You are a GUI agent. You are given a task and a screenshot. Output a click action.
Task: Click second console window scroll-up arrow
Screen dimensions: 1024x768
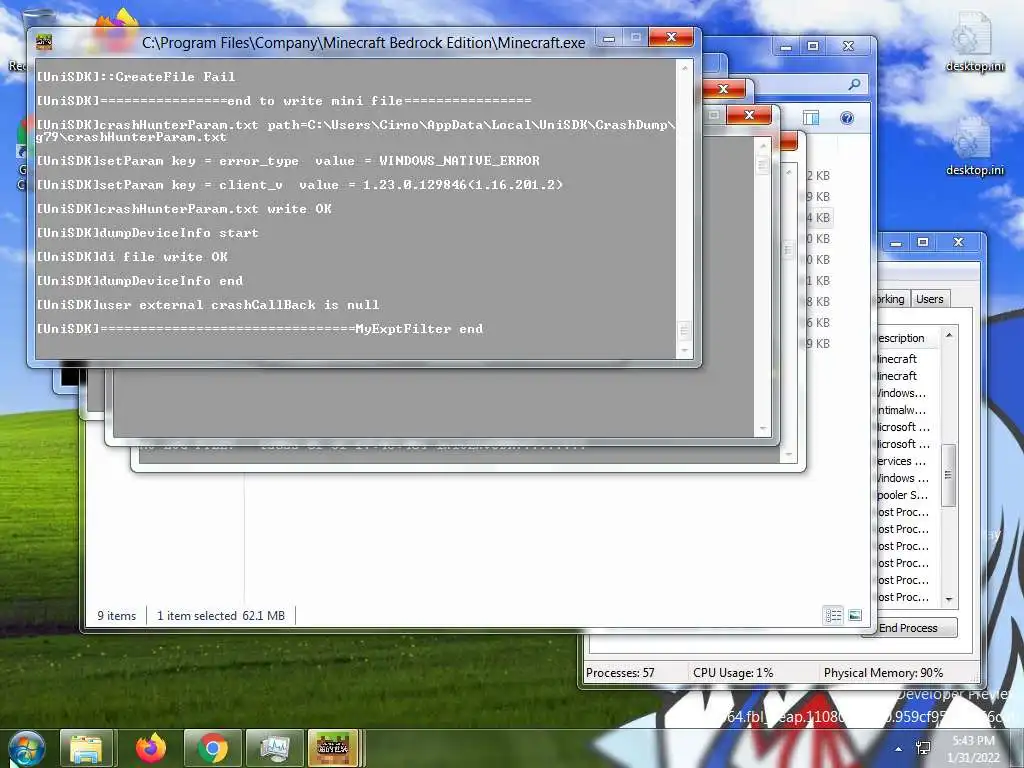[762, 146]
